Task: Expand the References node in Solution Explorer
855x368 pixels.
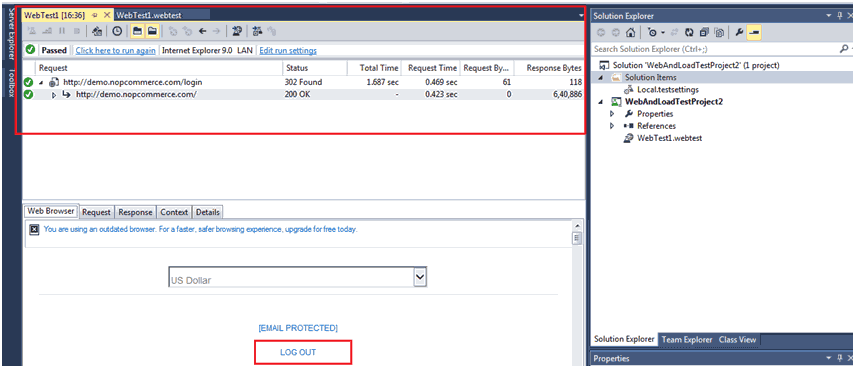Action: pos(612,126)
